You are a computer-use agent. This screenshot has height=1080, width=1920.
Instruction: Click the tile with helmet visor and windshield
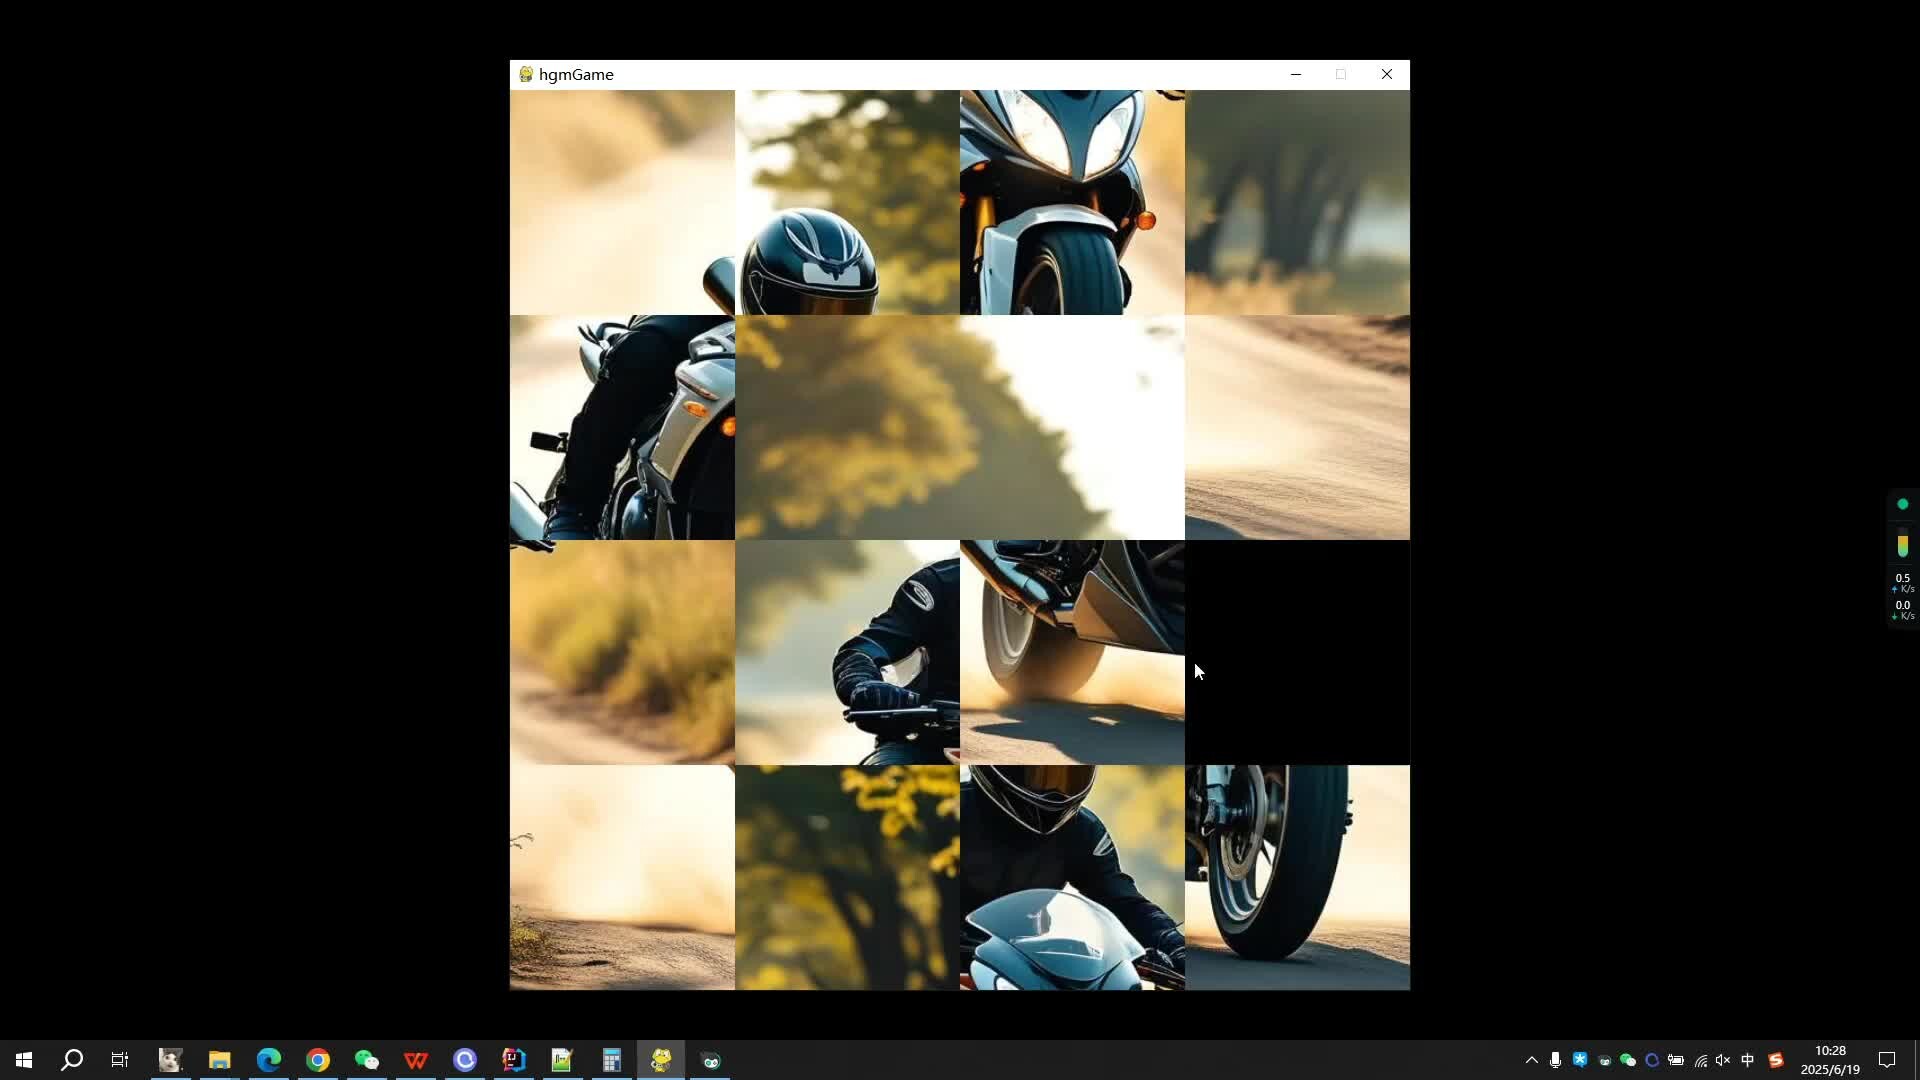[x=1072, y=877]
